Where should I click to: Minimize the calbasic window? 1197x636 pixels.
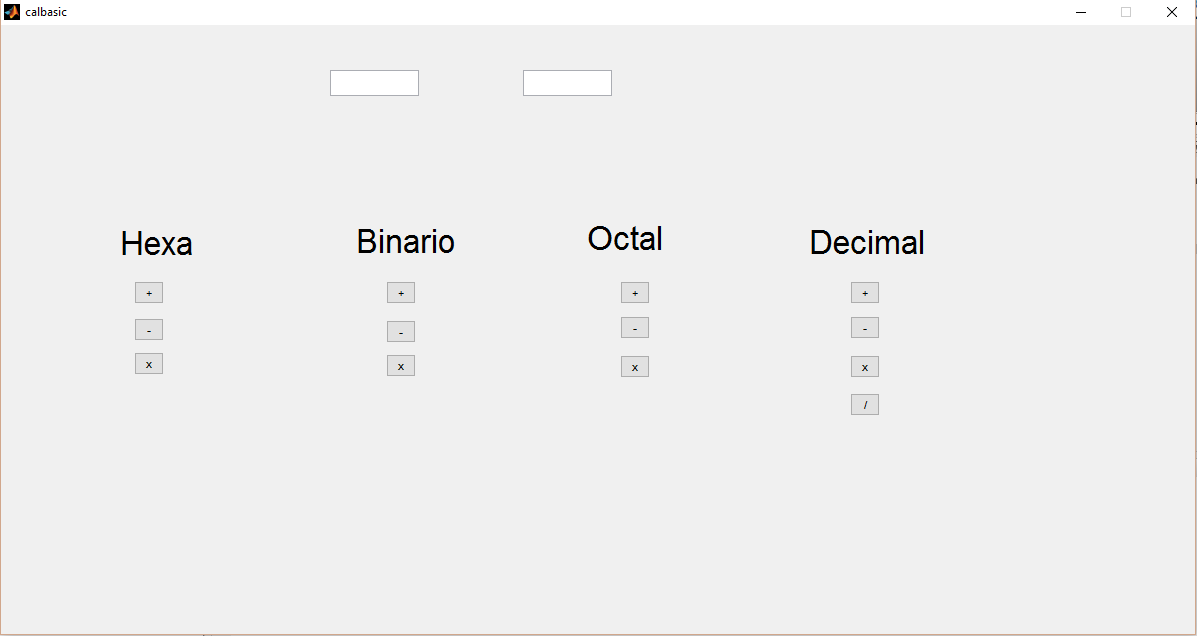click(1080, 12)
